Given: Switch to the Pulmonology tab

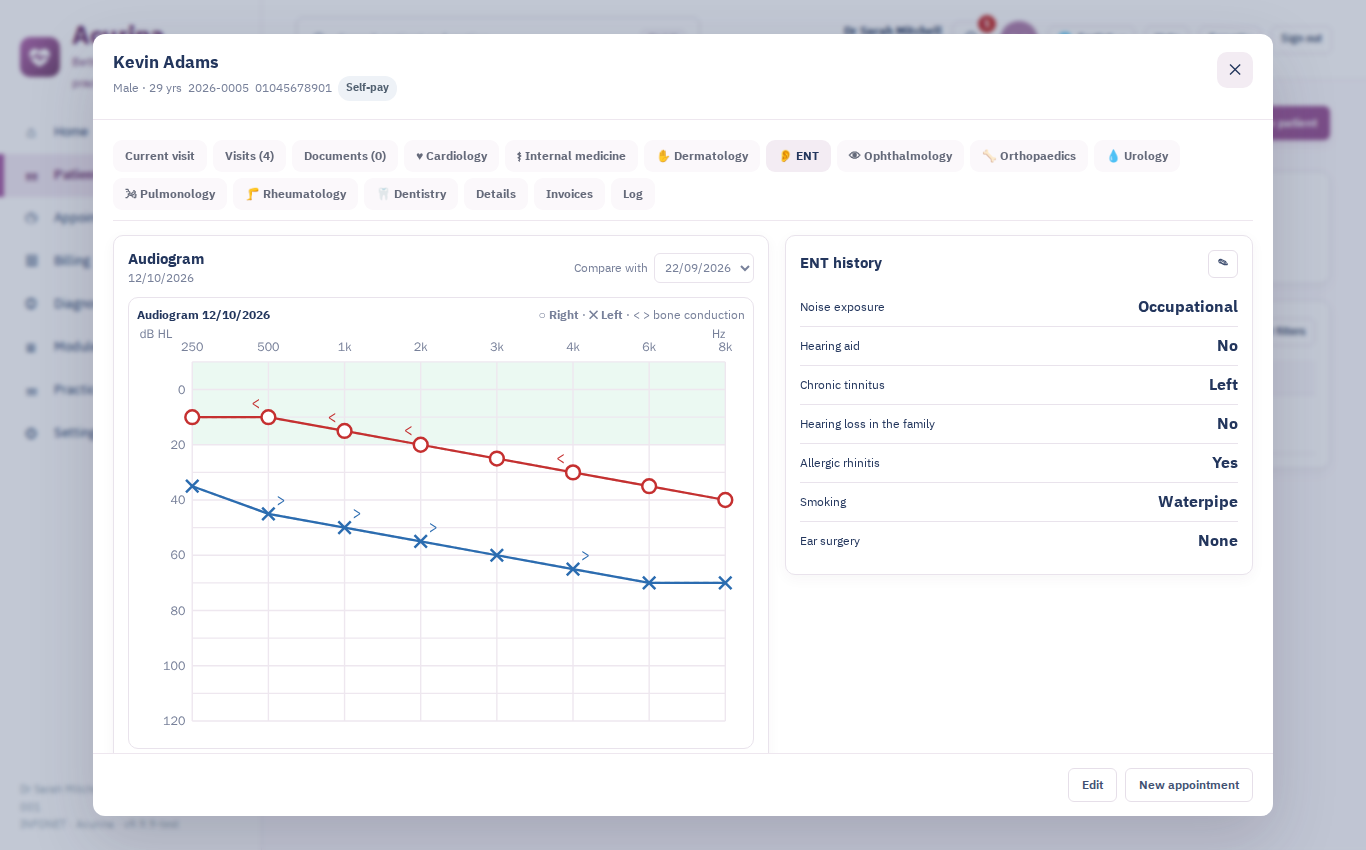Looking at the screenshot, I should (x=170, y=194).
